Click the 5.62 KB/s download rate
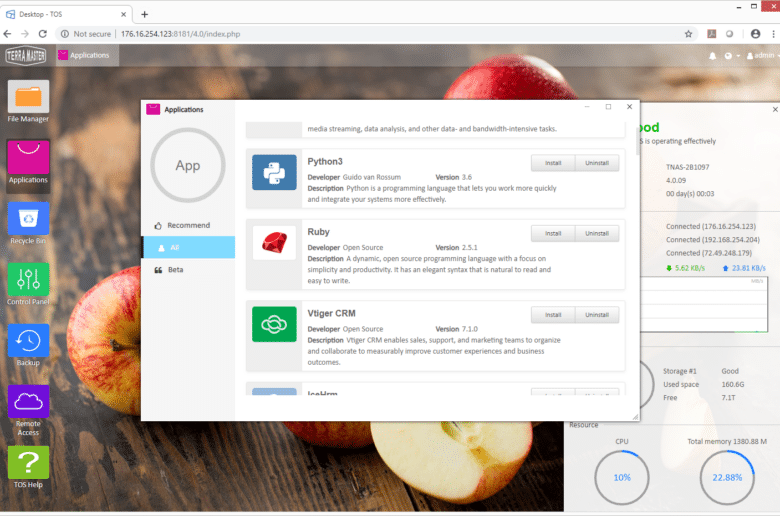 pyautogui.click(x=685, y=268)
